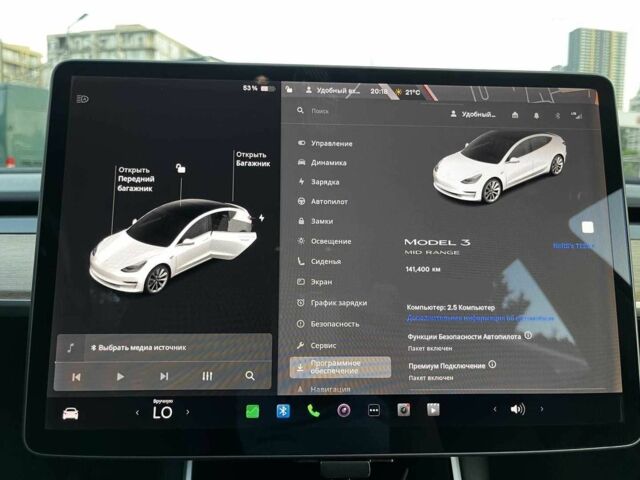Tap the LO temperature setting
The width and height of the screenshot is (640, 480).
coord(162,413)
